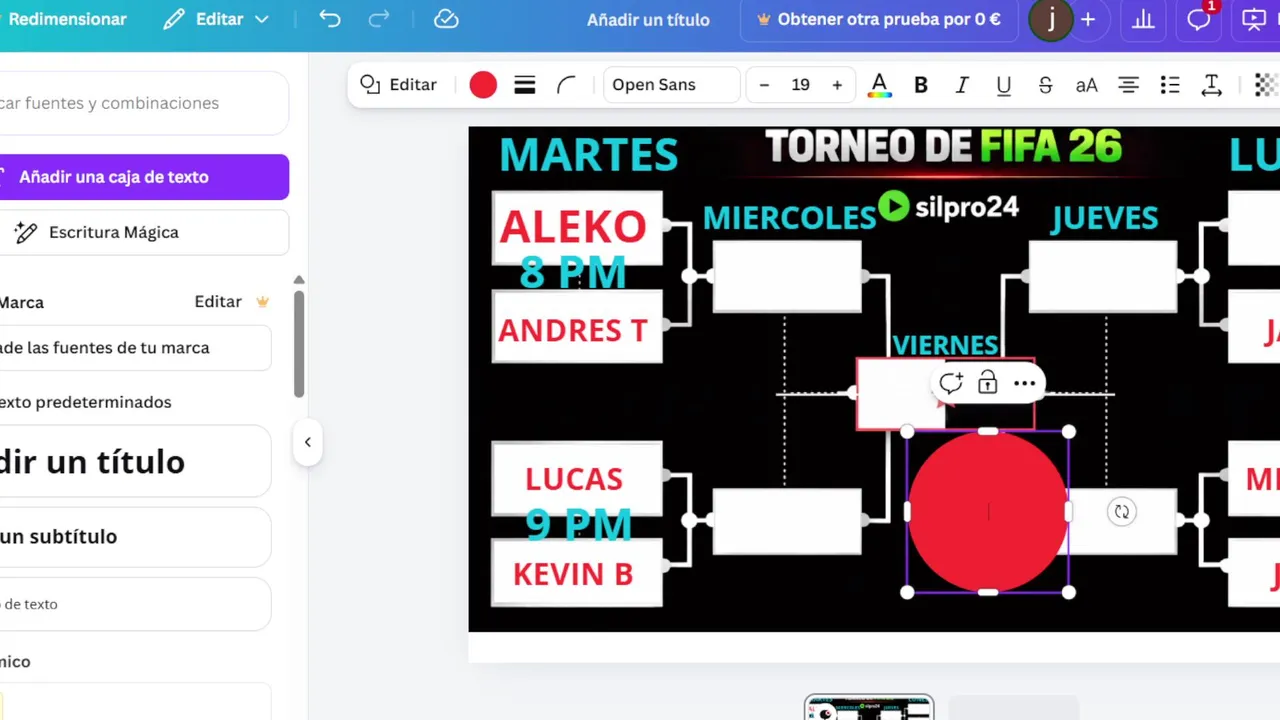Open the Editar dropdown in top bar
Screen dimensions: 1280x720
(x=216, y=19)
